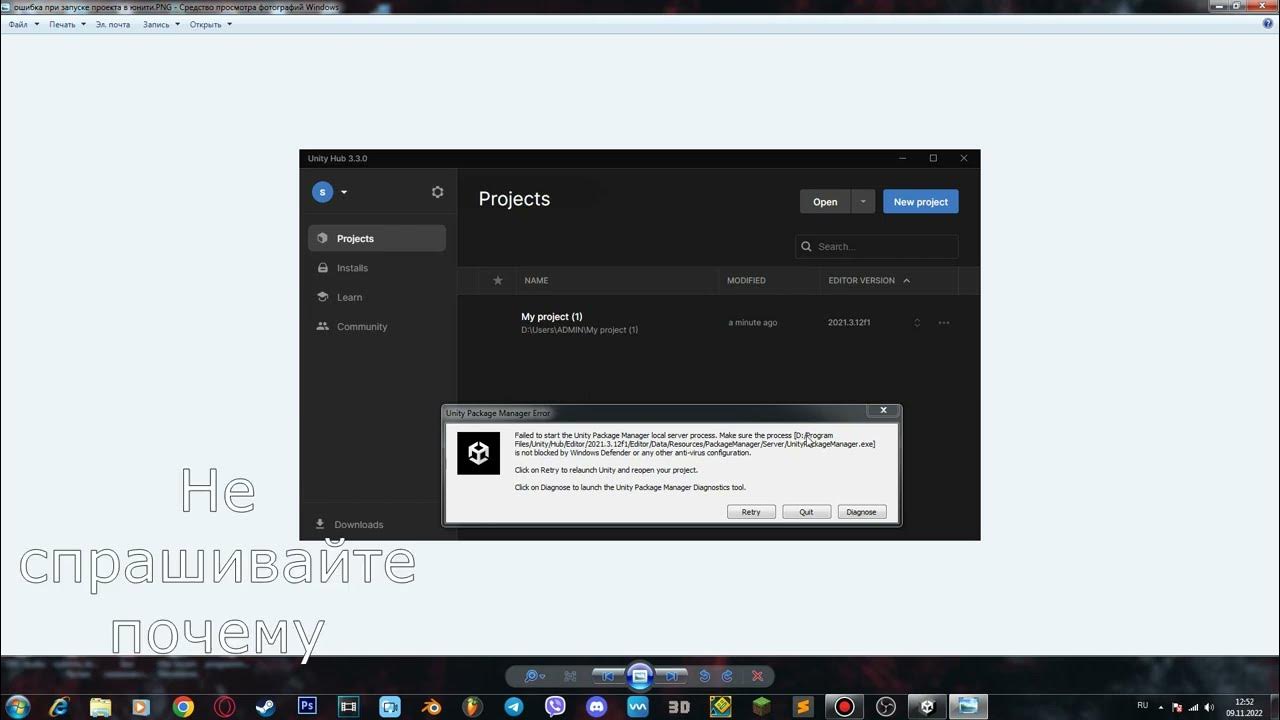Screen dimensions: 1280x720
Task: Change editor version for My project (1)
Action: (917, 322)
